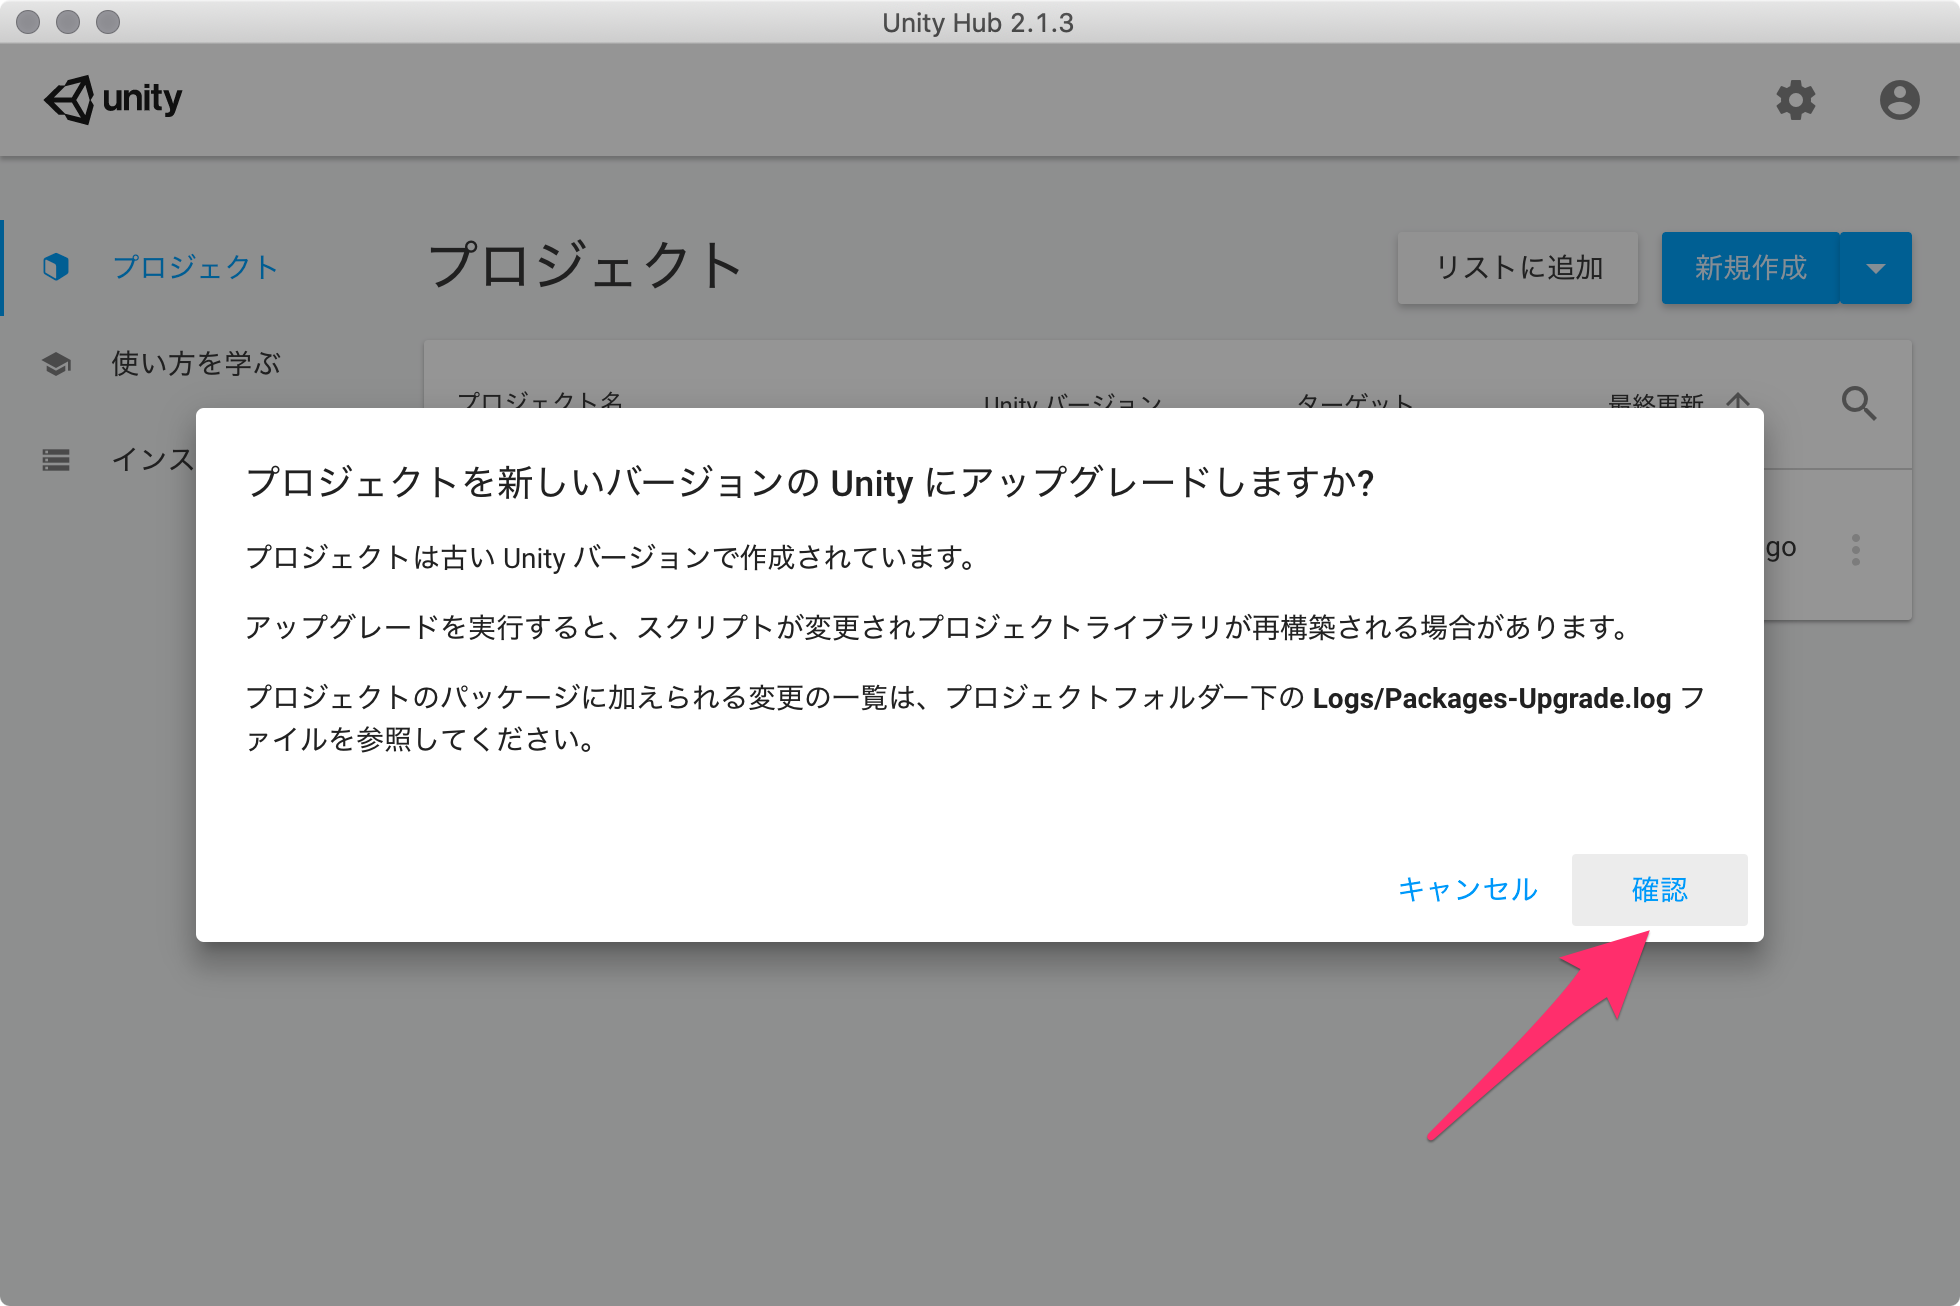The height and width of the screenshot is (1306, 1960).
Task: Click the リストに追加 button
Action: (x=1518, y=268)
